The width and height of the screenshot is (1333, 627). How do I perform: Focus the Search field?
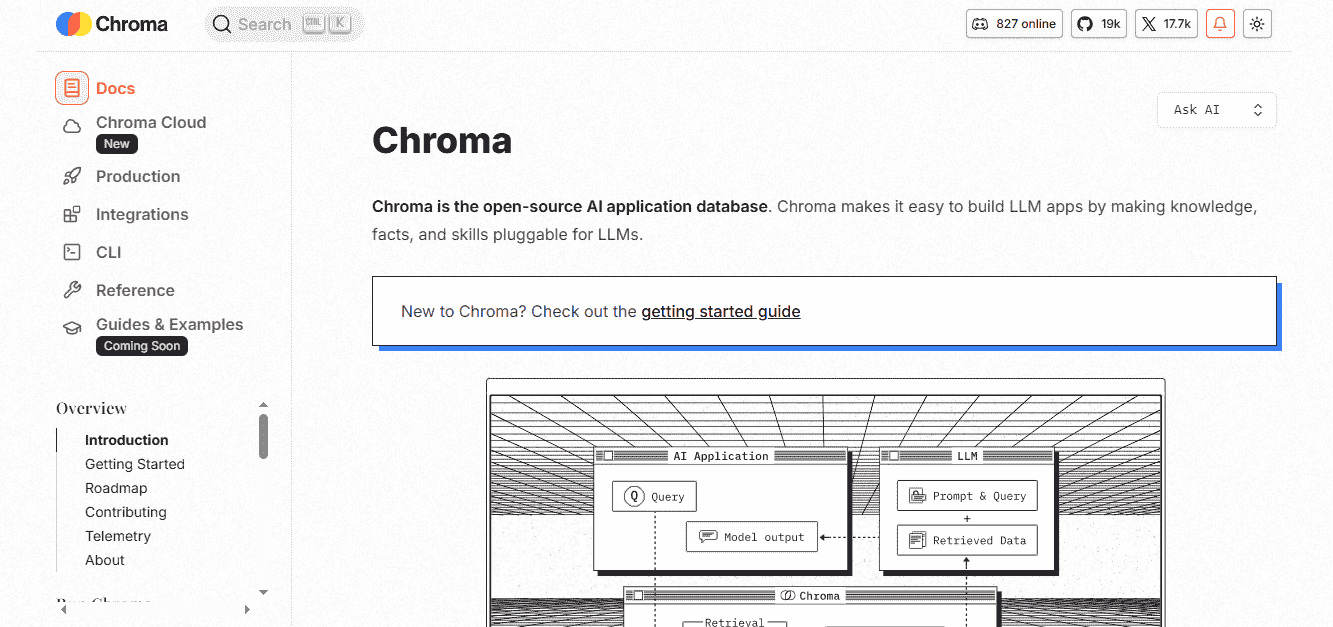click(x=284, y=24)
